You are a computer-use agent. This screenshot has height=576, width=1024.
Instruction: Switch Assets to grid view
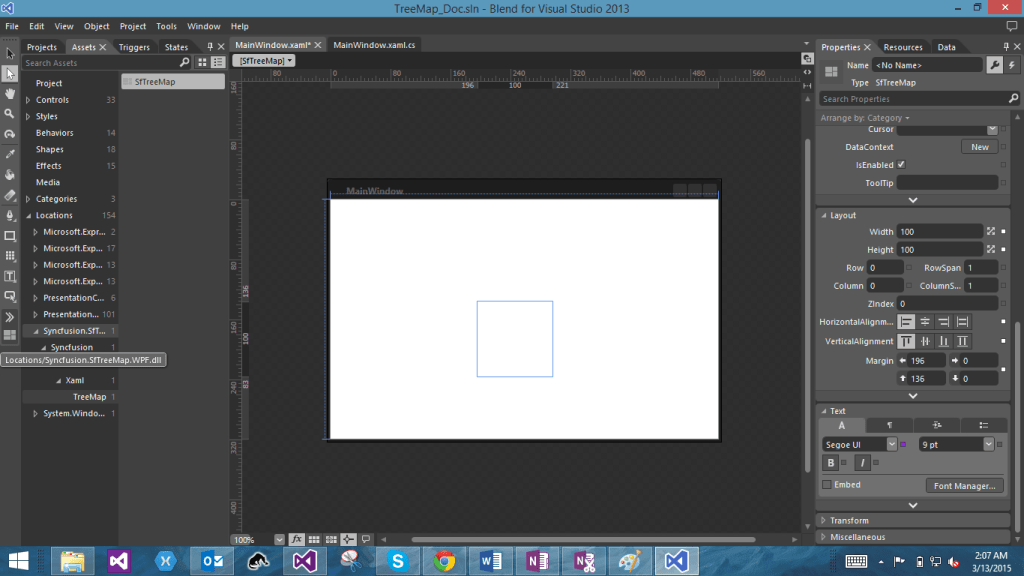pyautogui.click(x=202, y=63)
